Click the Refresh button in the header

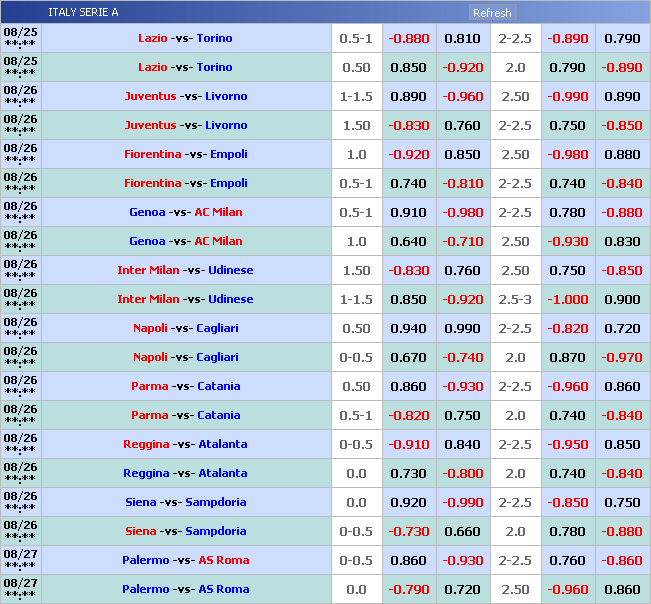point(492,13)
